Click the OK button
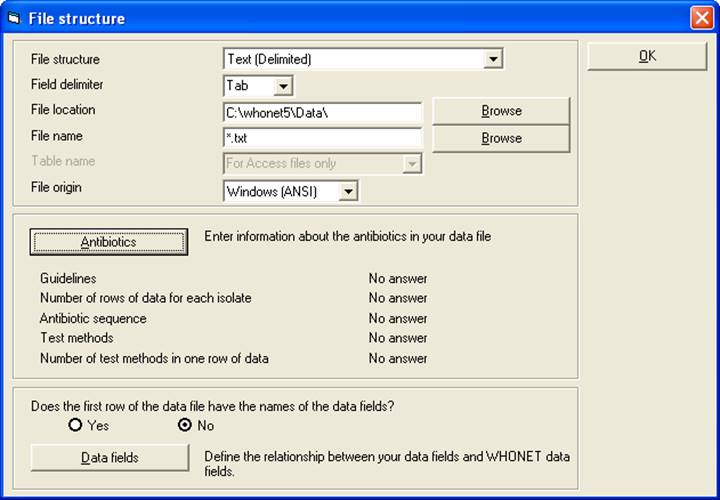This screenshot has width=720, height=500. click(x=647, y=56)
